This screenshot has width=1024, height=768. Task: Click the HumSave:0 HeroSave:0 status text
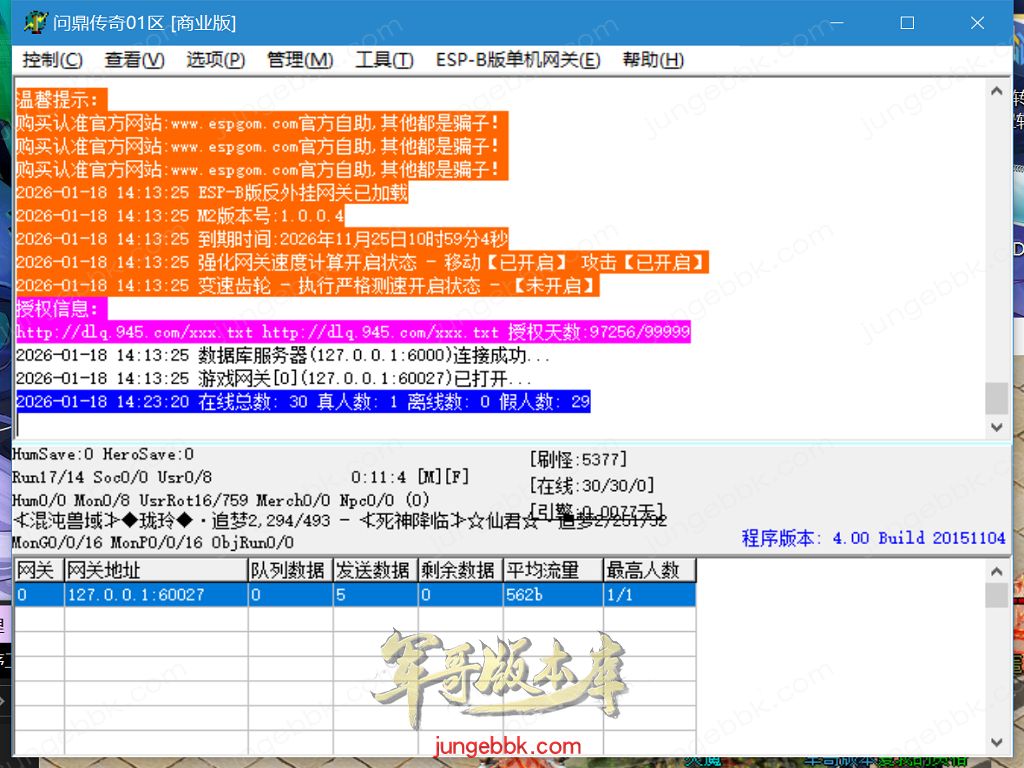click(103, 454)
